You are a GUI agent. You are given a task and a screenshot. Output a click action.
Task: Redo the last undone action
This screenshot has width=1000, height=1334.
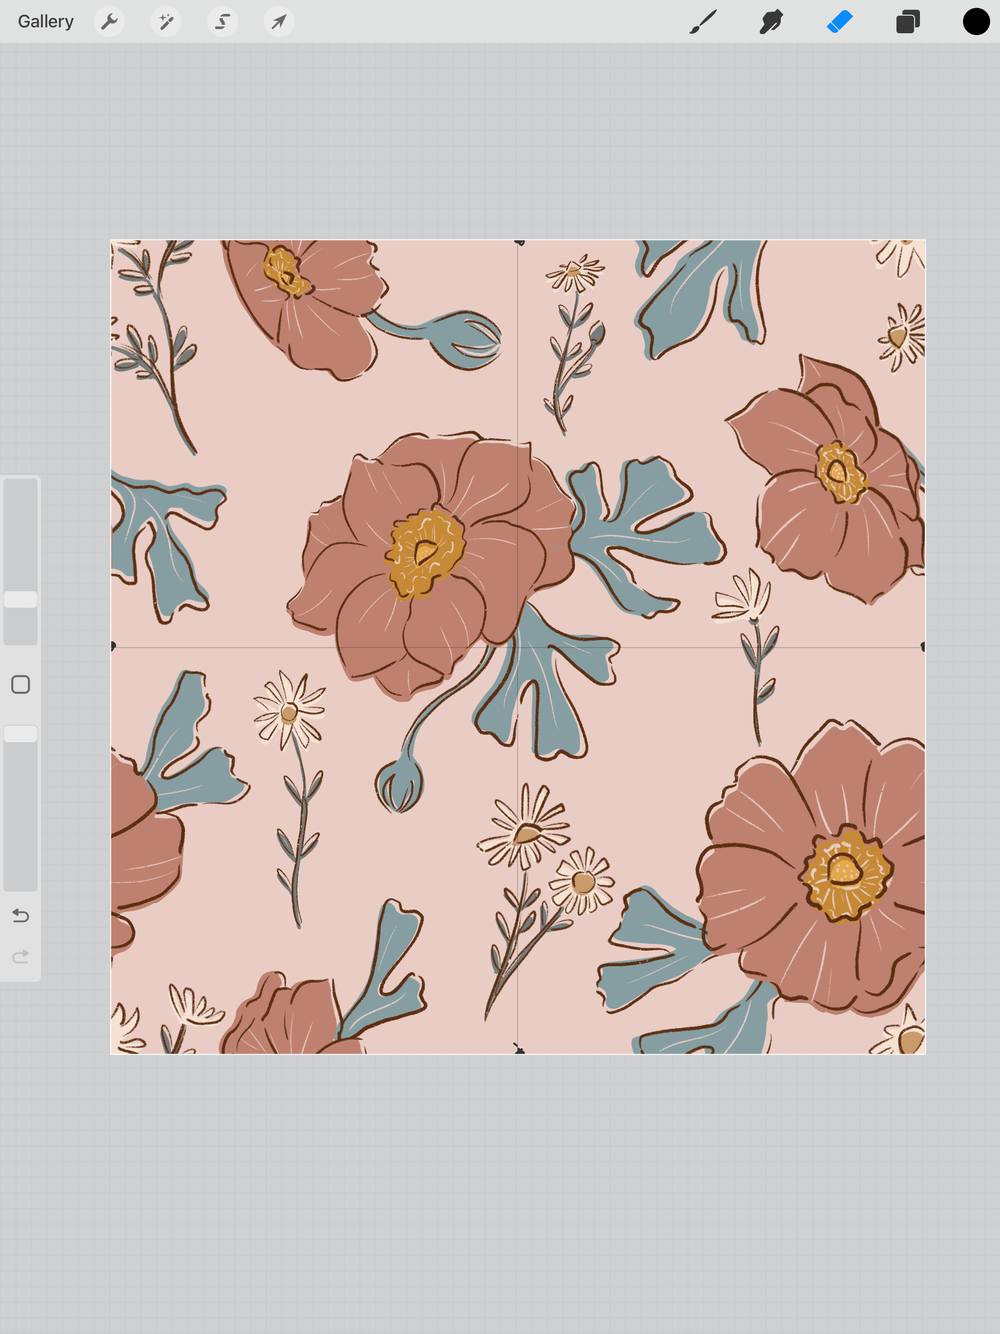tap(21, 957)
